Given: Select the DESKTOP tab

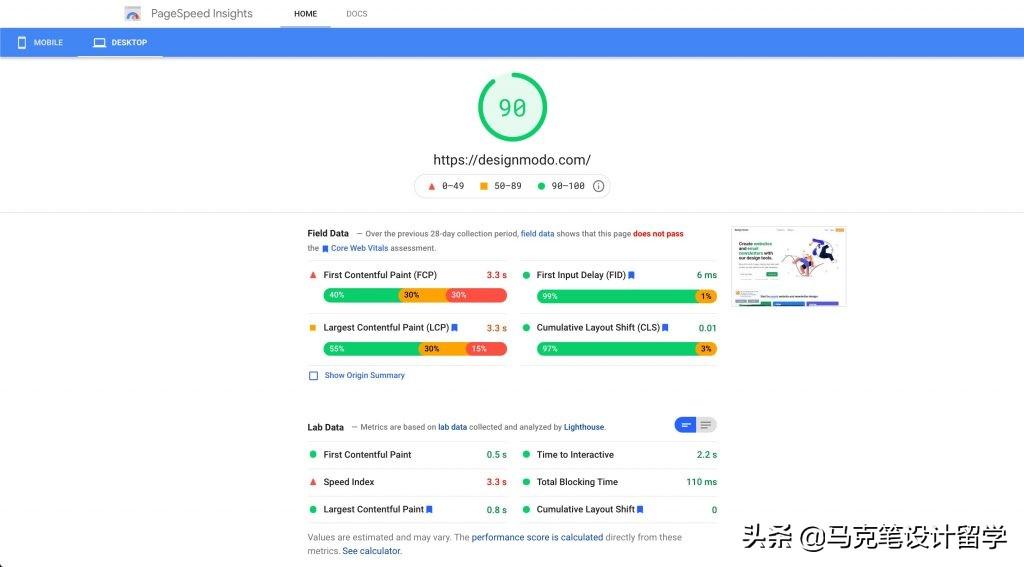Looking at the screenshot, I should click(x=120, y=42).
